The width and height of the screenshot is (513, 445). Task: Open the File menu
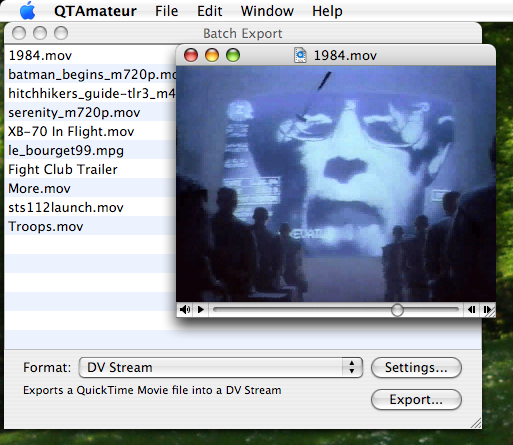(167, 11)
